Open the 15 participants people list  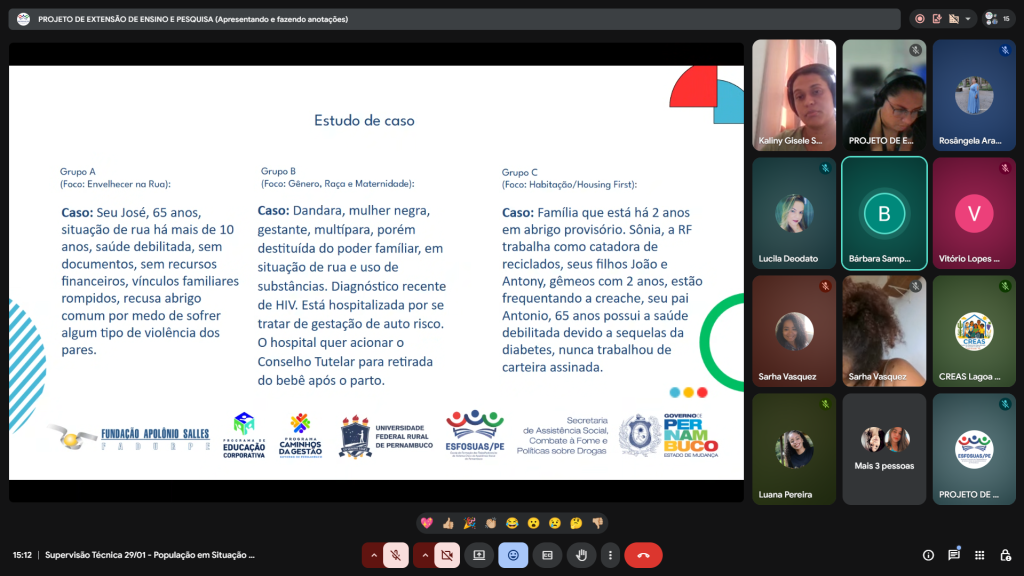[x=997, y=18]
